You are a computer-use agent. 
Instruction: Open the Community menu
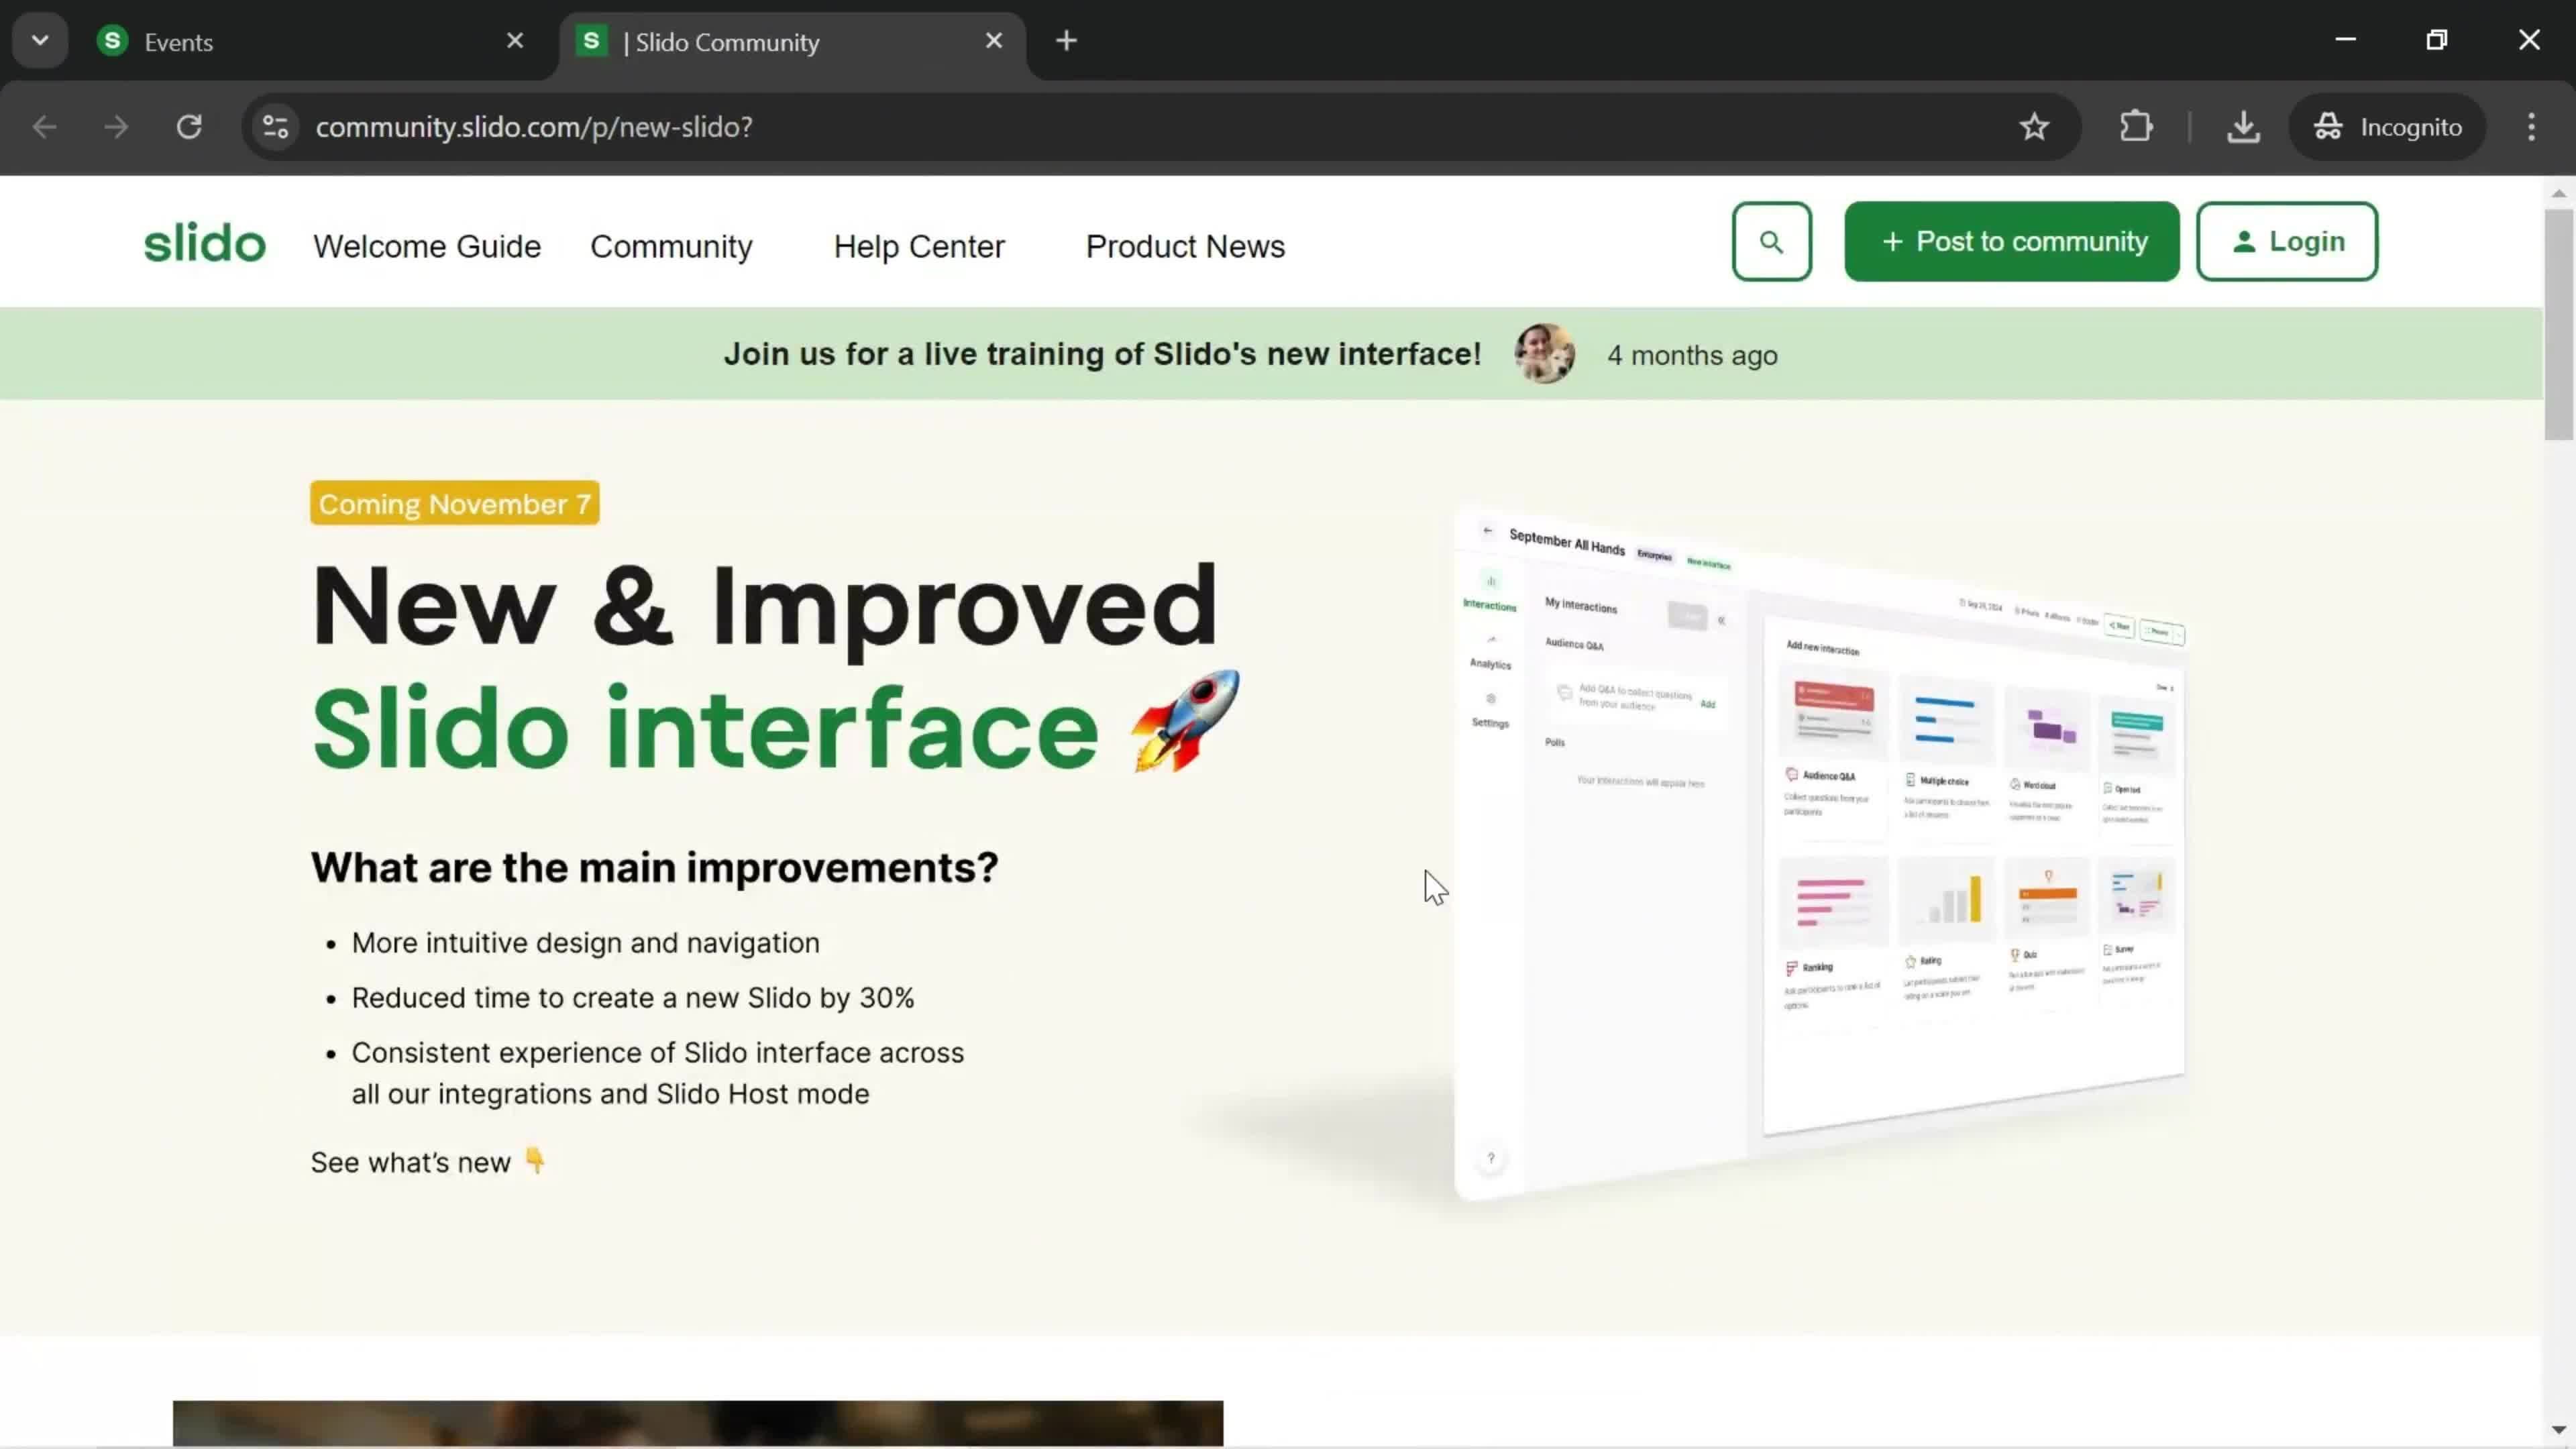tap(671, 246)
